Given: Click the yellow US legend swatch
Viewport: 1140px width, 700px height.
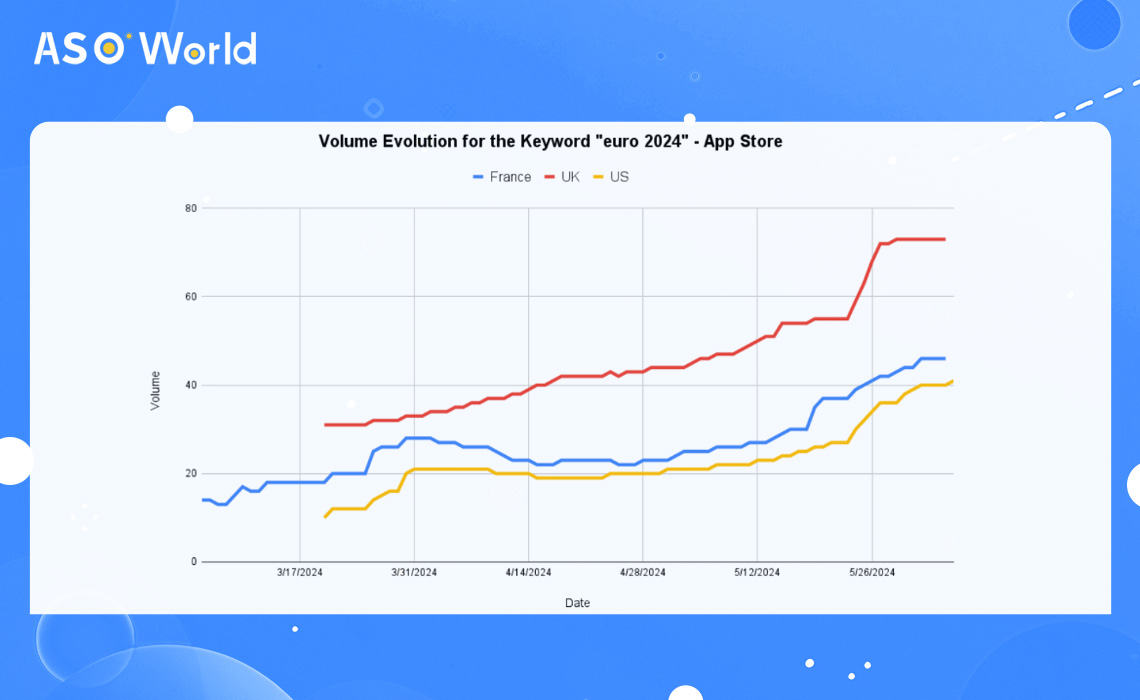Looking at the screenshot, I should pos(598,177).
